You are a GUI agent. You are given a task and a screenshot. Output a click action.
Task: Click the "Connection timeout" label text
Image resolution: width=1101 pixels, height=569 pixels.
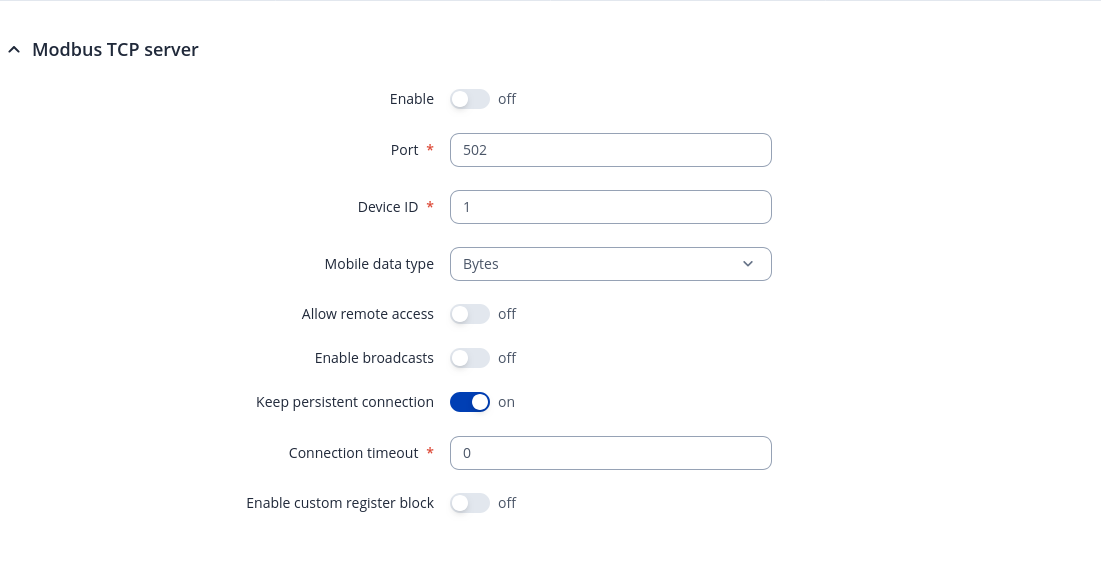(x=353, y=453)
